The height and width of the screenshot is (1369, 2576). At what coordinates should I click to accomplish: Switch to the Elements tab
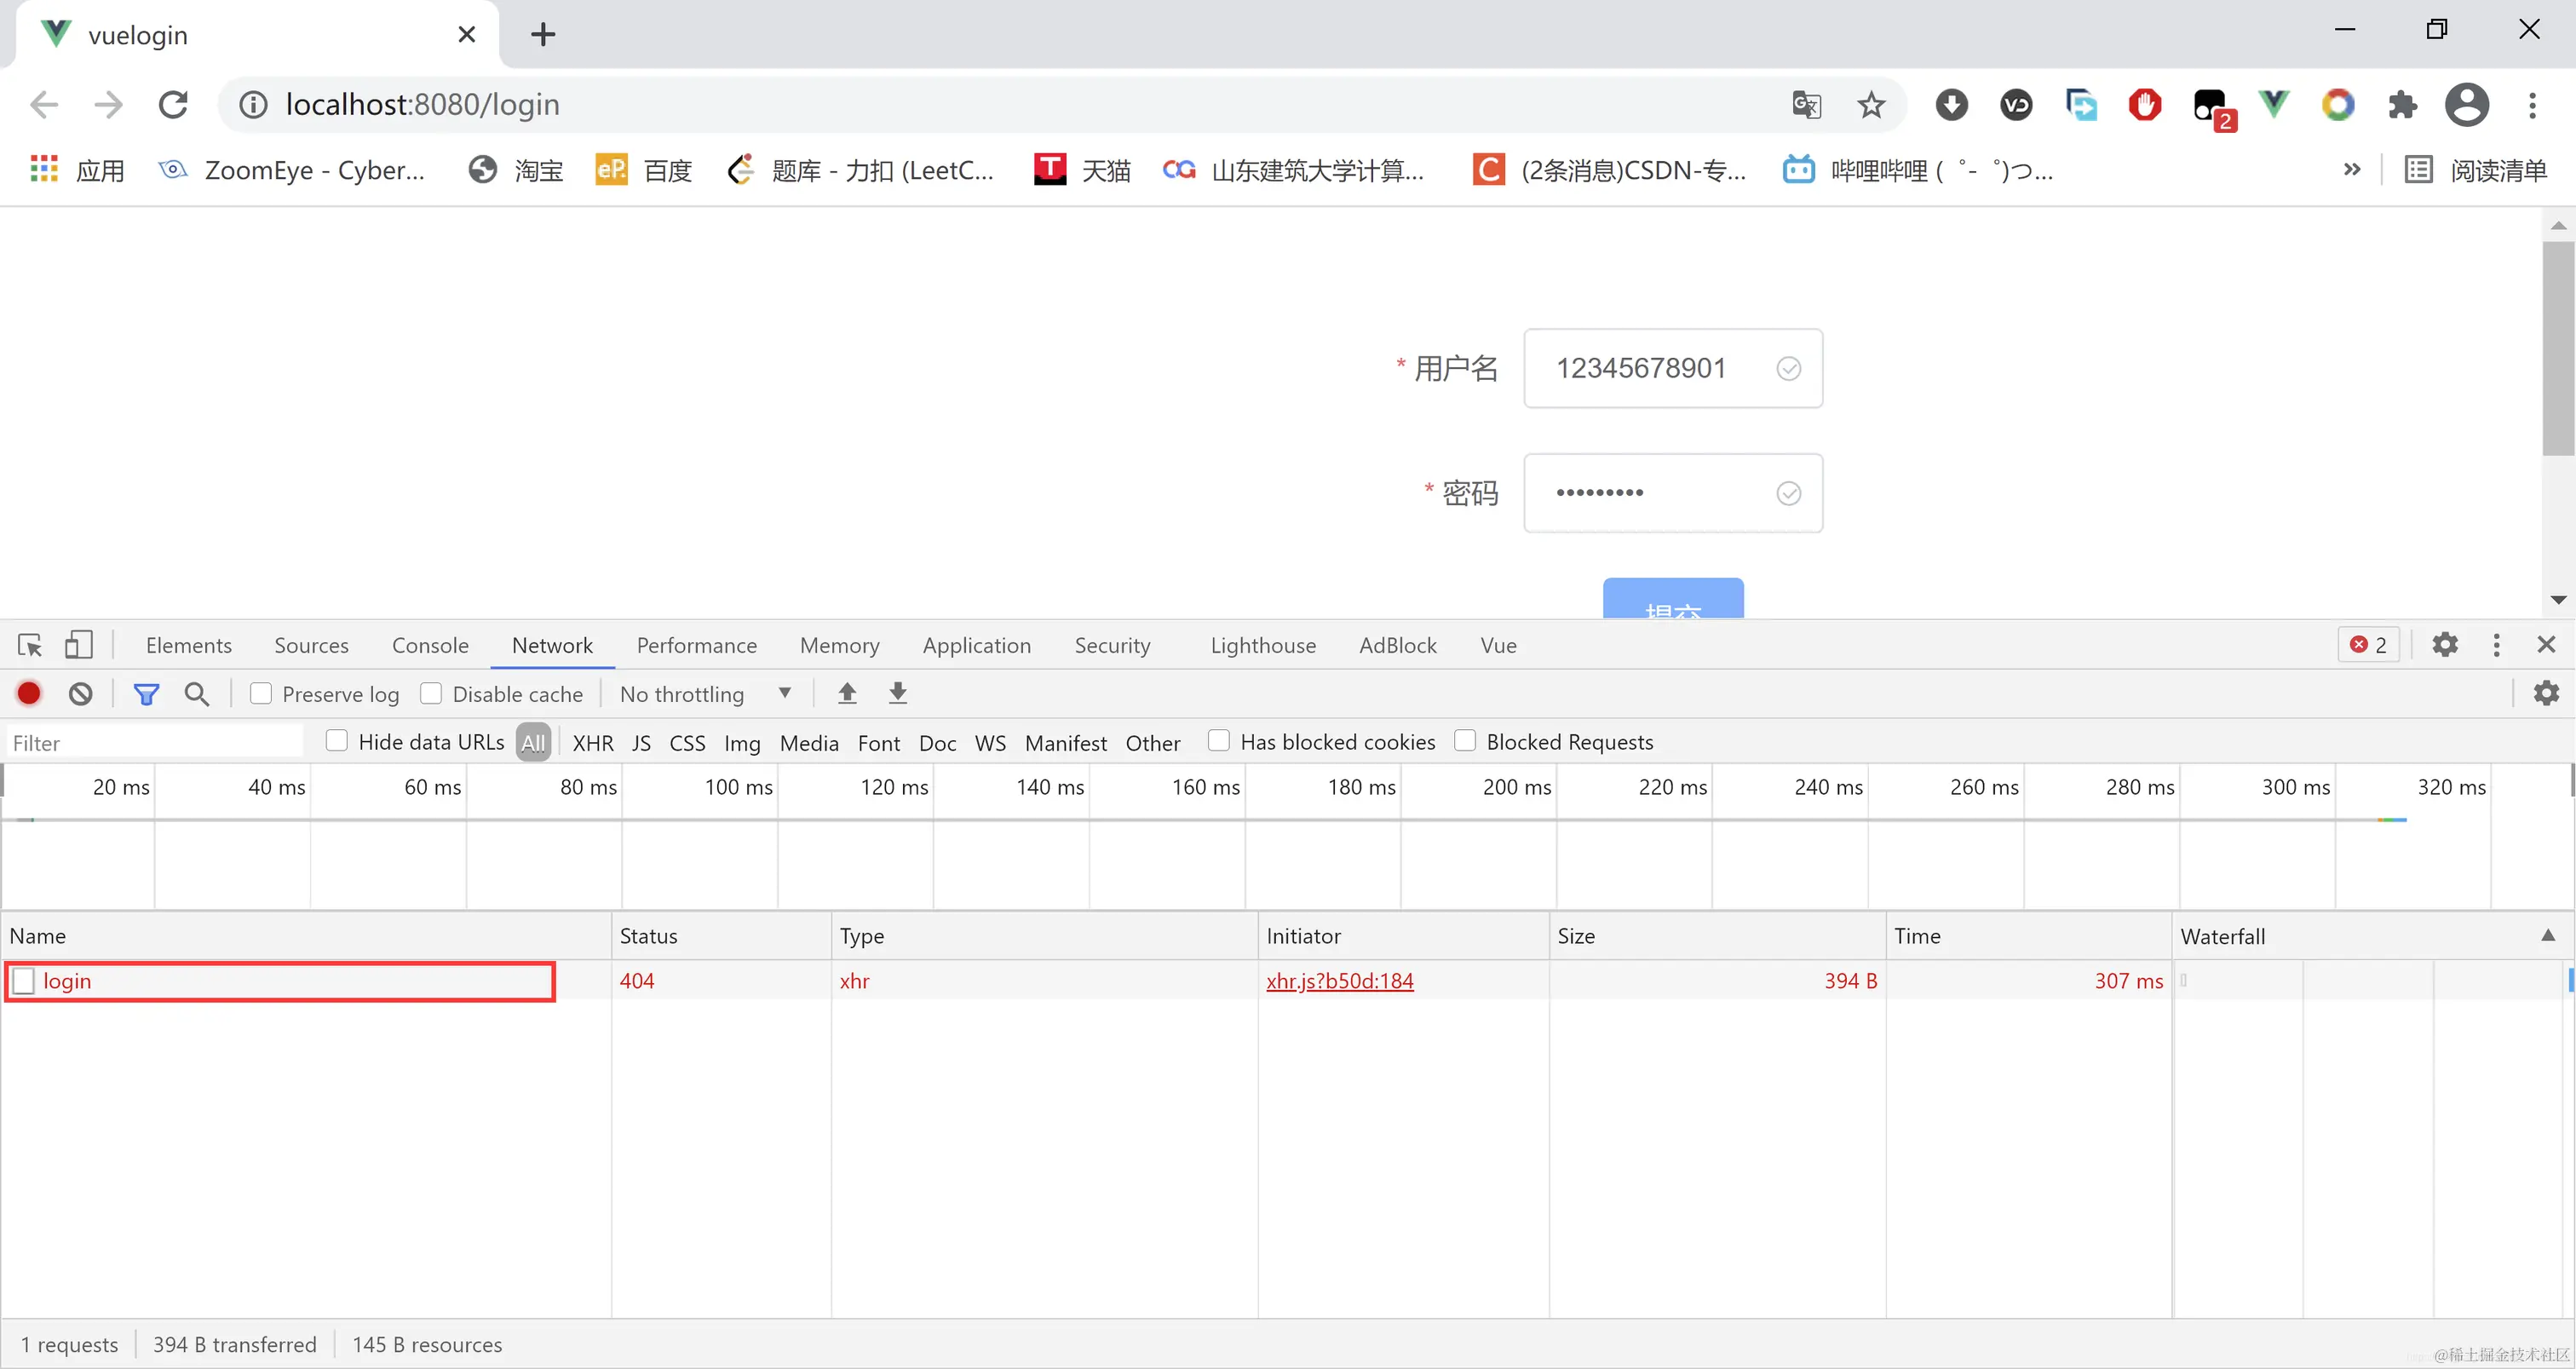(x=189, y=645)
